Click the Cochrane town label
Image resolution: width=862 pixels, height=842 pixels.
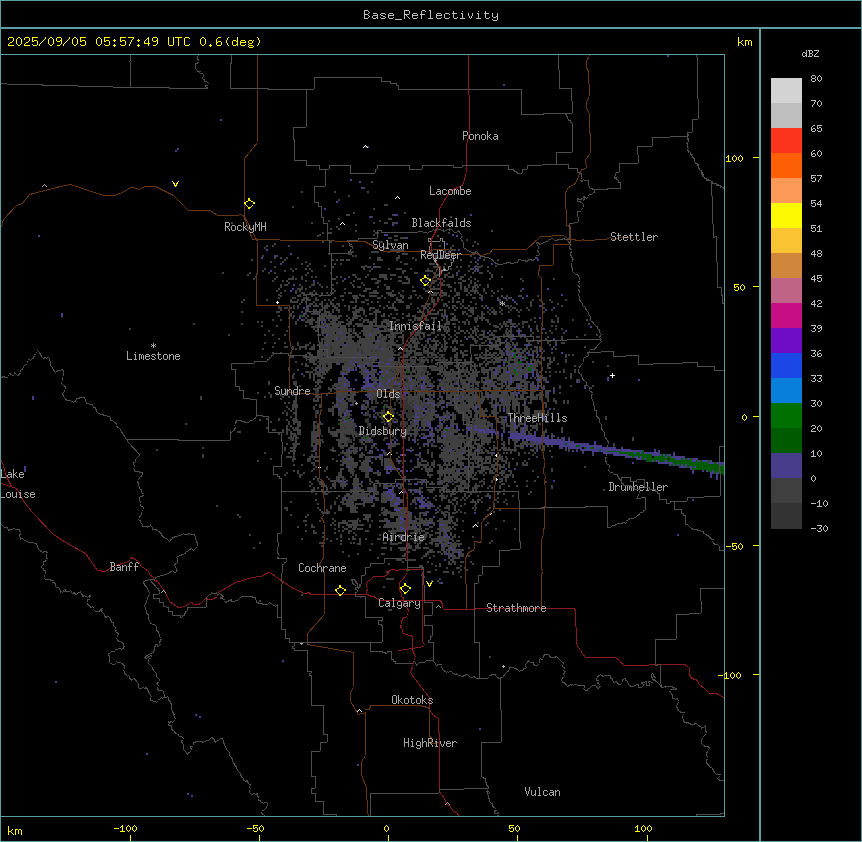[x=322, y=568]
